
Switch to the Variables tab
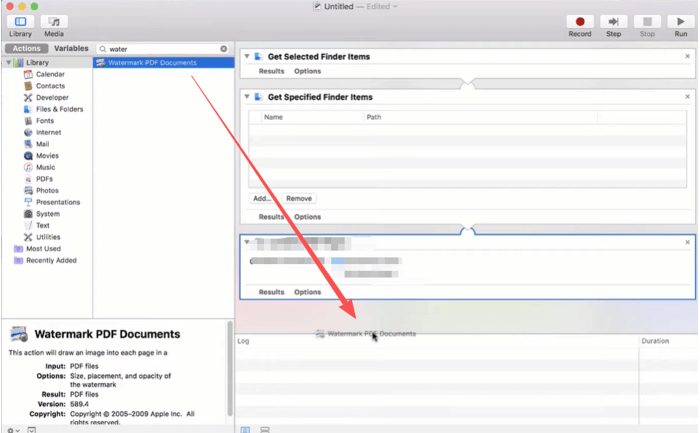click(71, 48)
